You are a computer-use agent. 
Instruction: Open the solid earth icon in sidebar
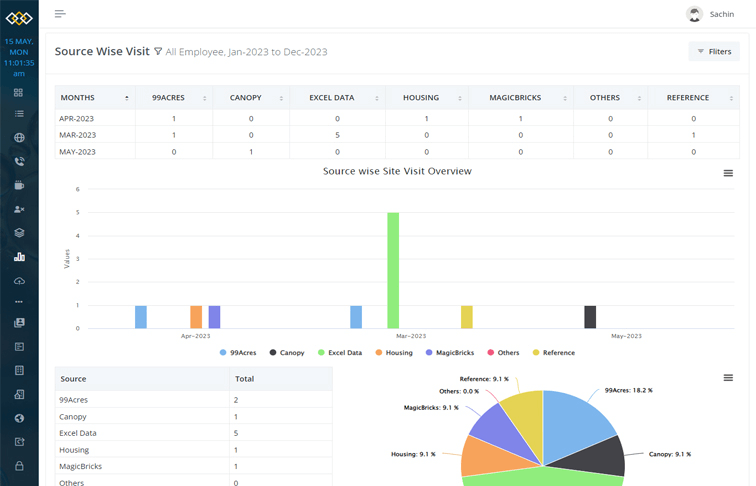(x=19, y=418)
